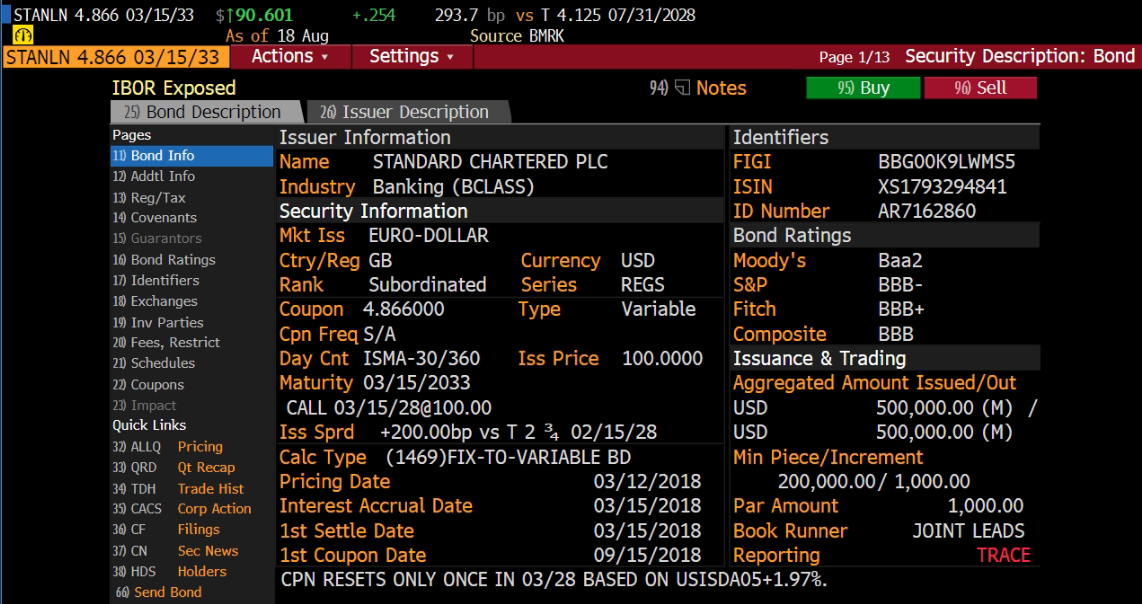Open the Fees, Restrict page
1142x604 pixels.
click(x=167, y=342)
